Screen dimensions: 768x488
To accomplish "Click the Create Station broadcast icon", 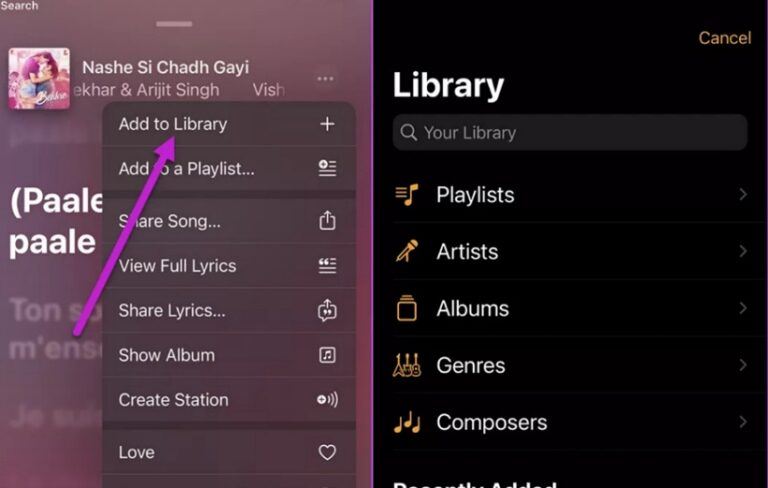I will tap(327, 399).
